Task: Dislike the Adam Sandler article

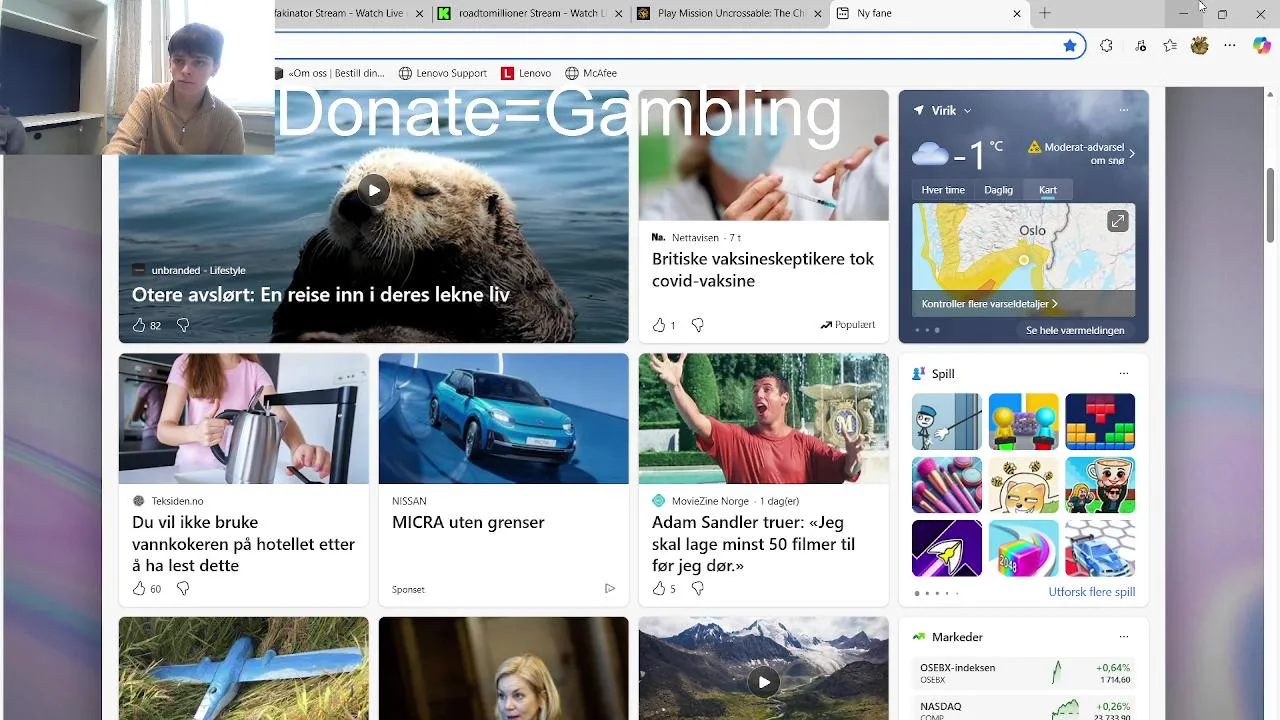Action: tap(698, 589)
